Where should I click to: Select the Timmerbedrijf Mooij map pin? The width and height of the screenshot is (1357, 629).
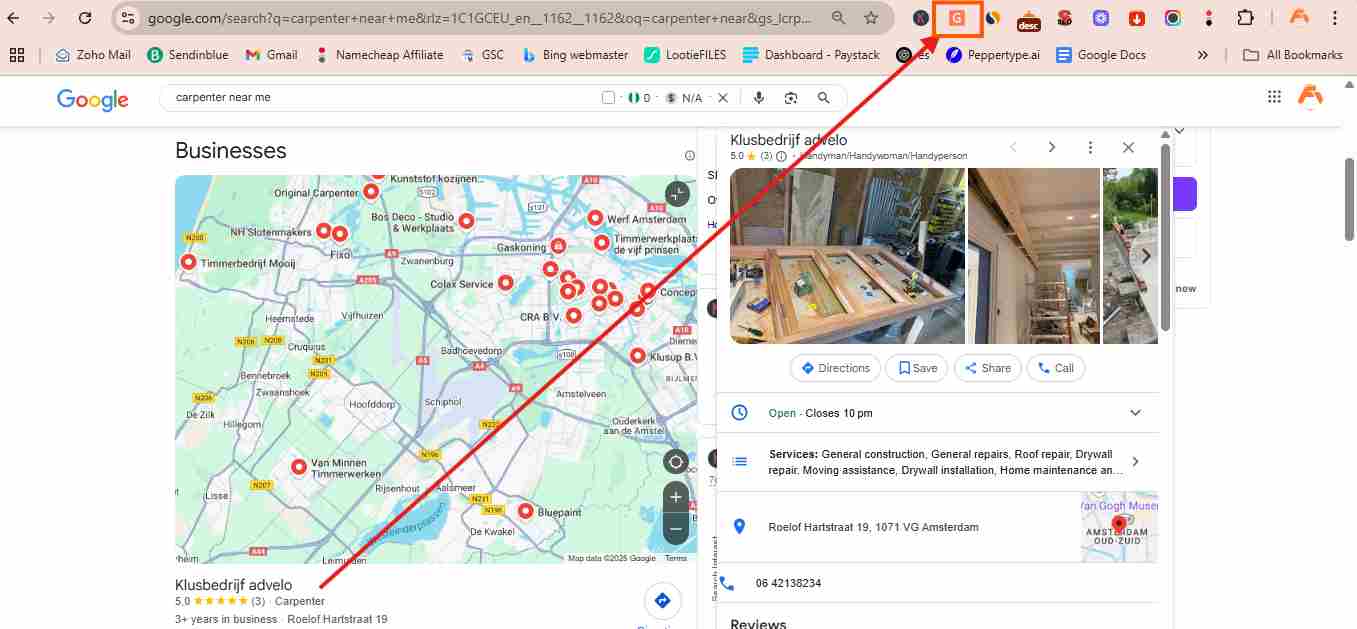[188, 263]
